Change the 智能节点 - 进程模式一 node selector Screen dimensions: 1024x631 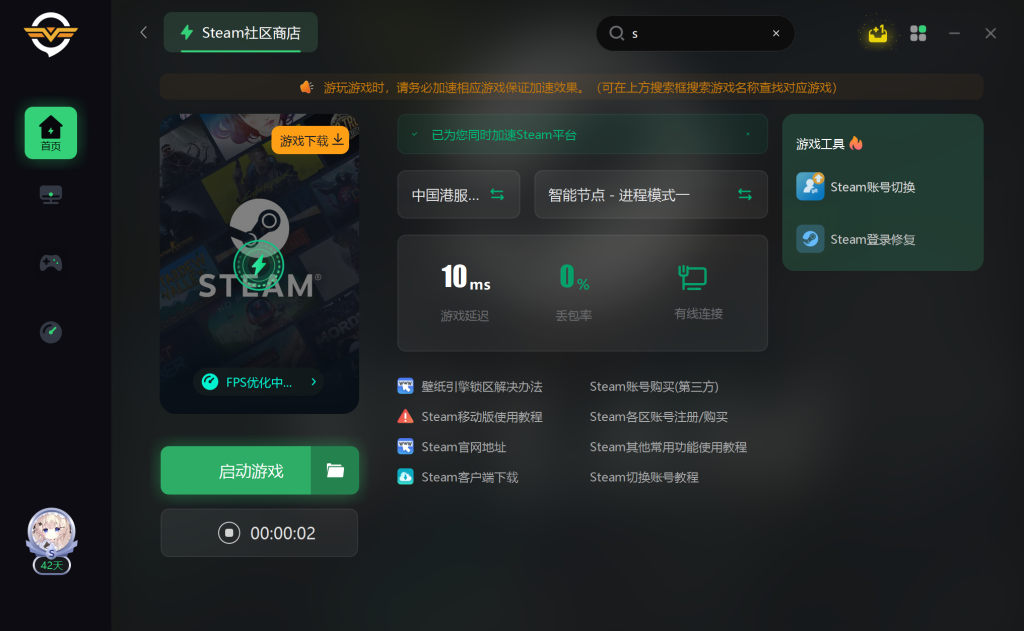[x=650, y=195]
